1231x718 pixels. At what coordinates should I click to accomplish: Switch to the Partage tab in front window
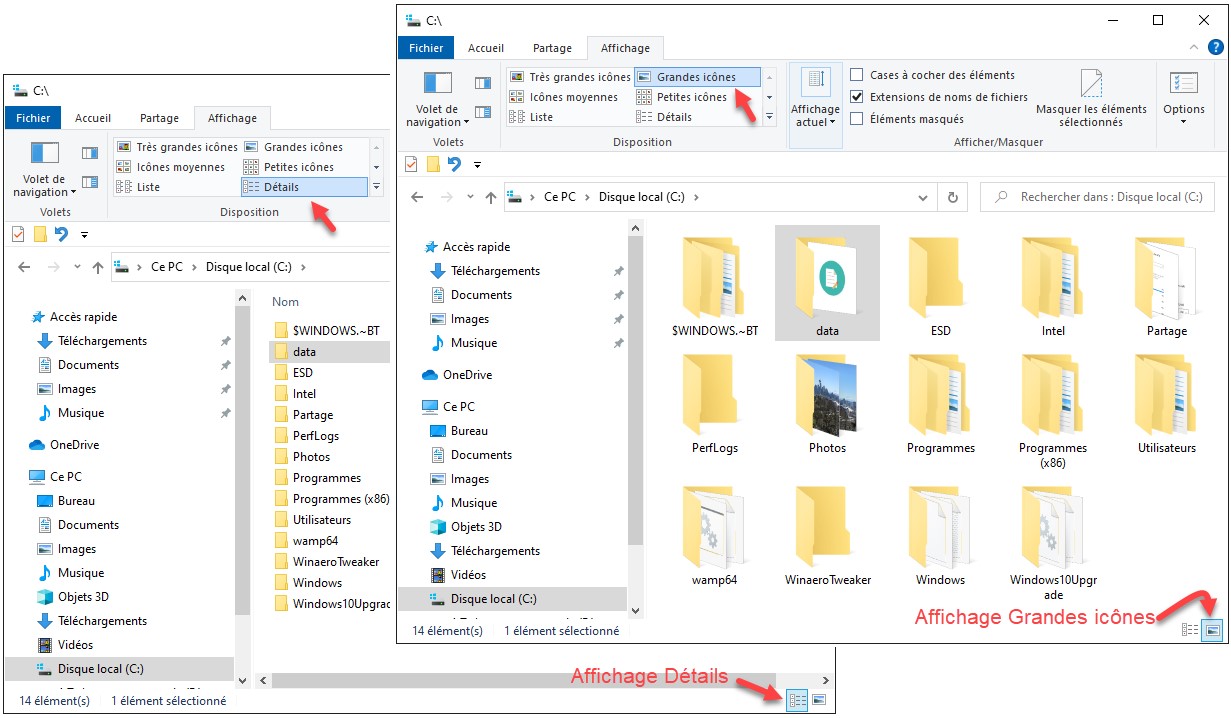pos(552,48)
